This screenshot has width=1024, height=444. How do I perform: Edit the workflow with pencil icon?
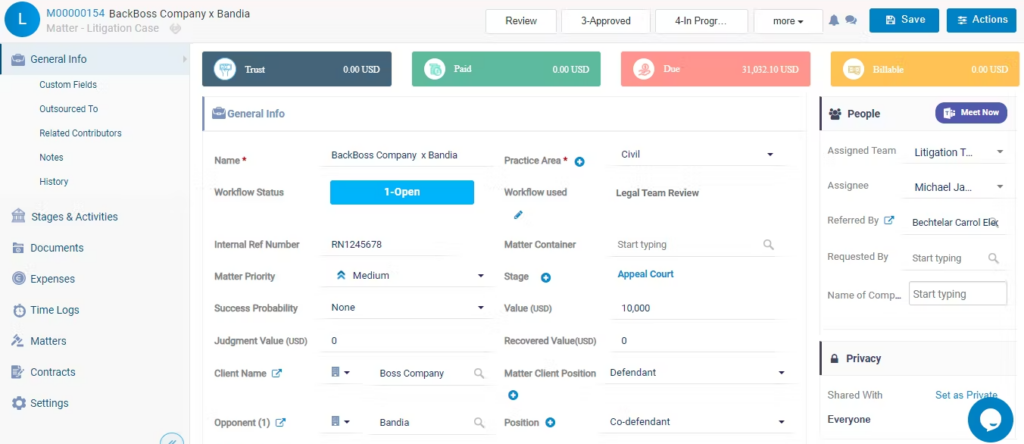518,215
